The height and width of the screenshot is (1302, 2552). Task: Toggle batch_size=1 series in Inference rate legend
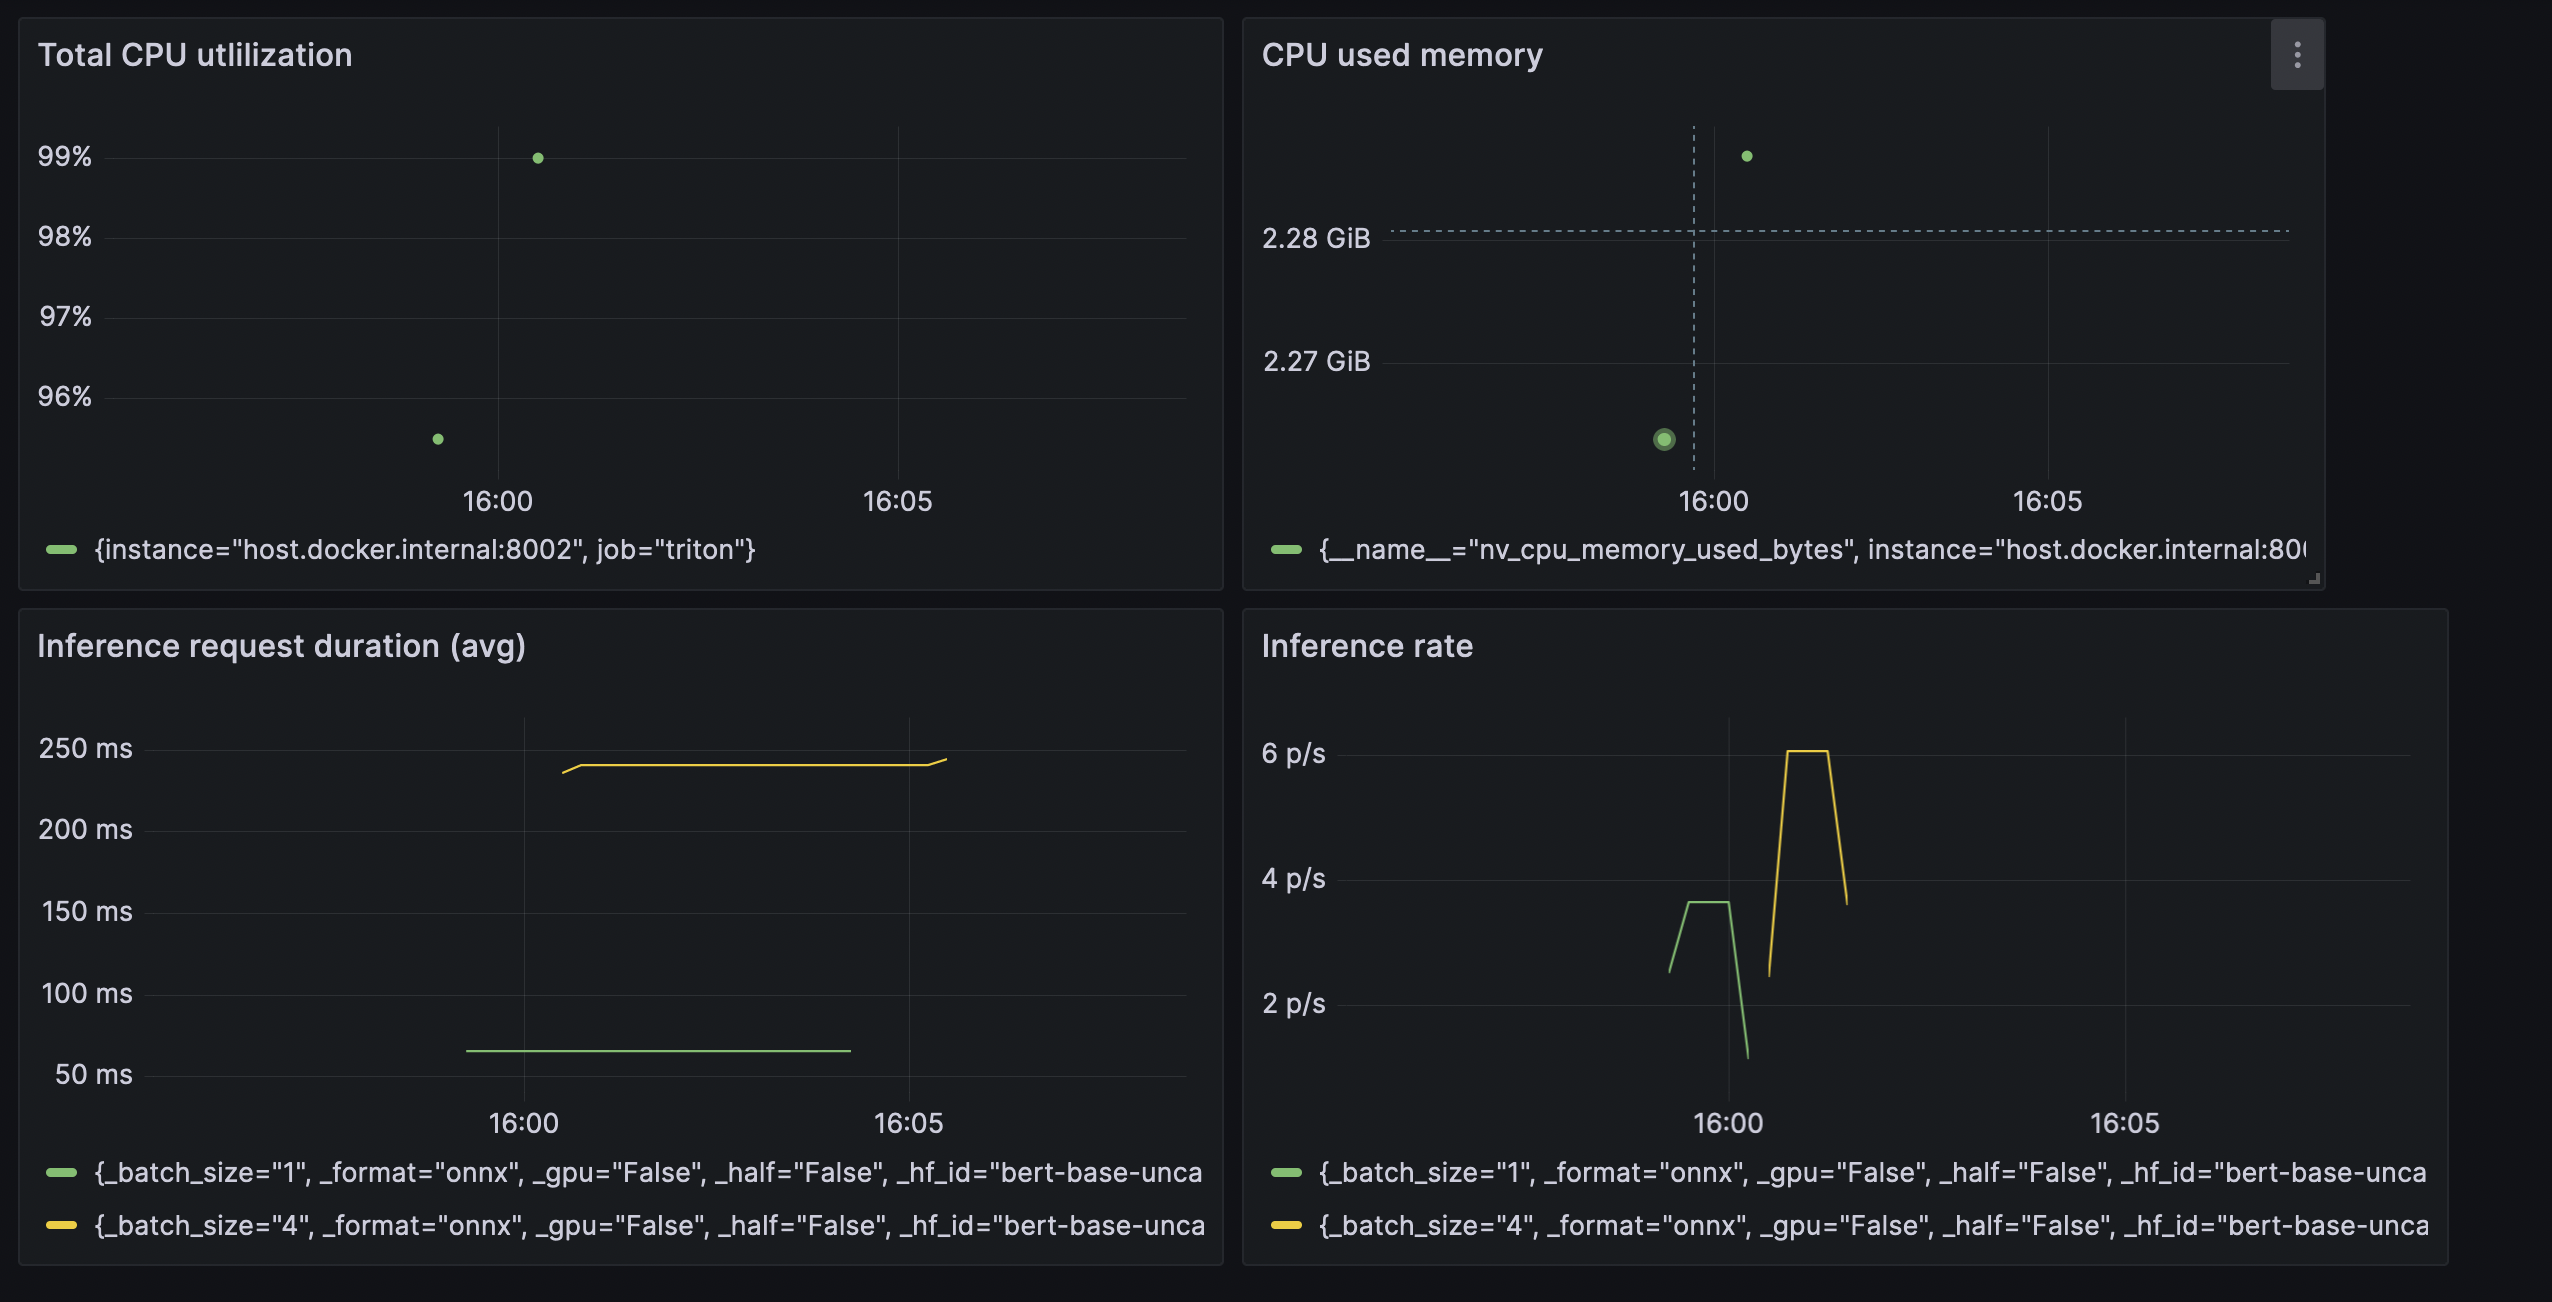(x=1870, y=1172)
